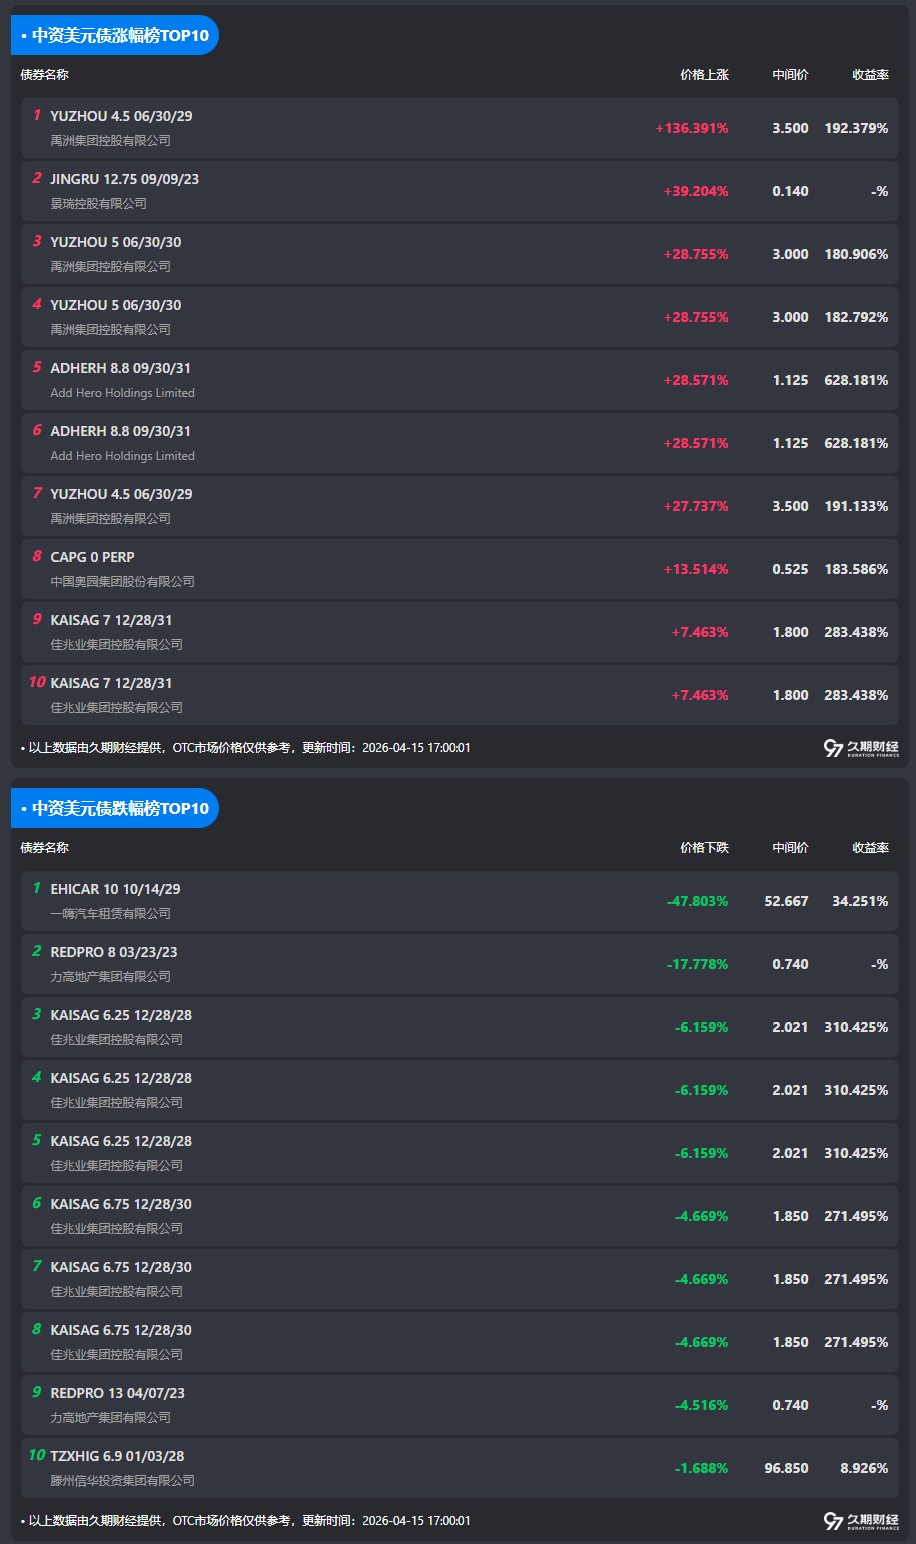916x1544 pixels.
Task: Click the -47.803% price drop value
Action: pos(697,902)
